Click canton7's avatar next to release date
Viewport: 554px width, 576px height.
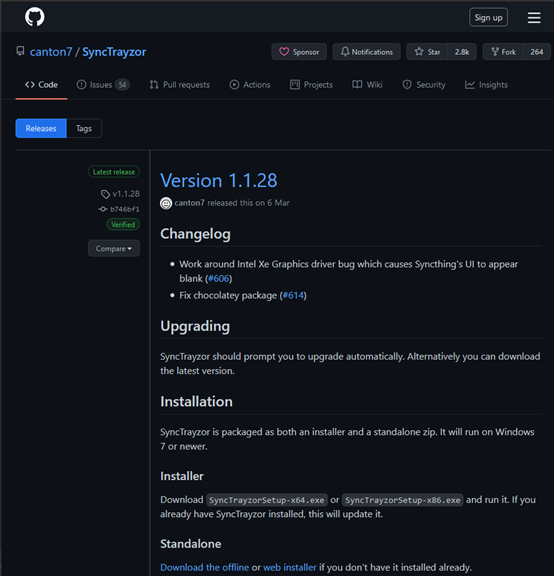(166, 203)
